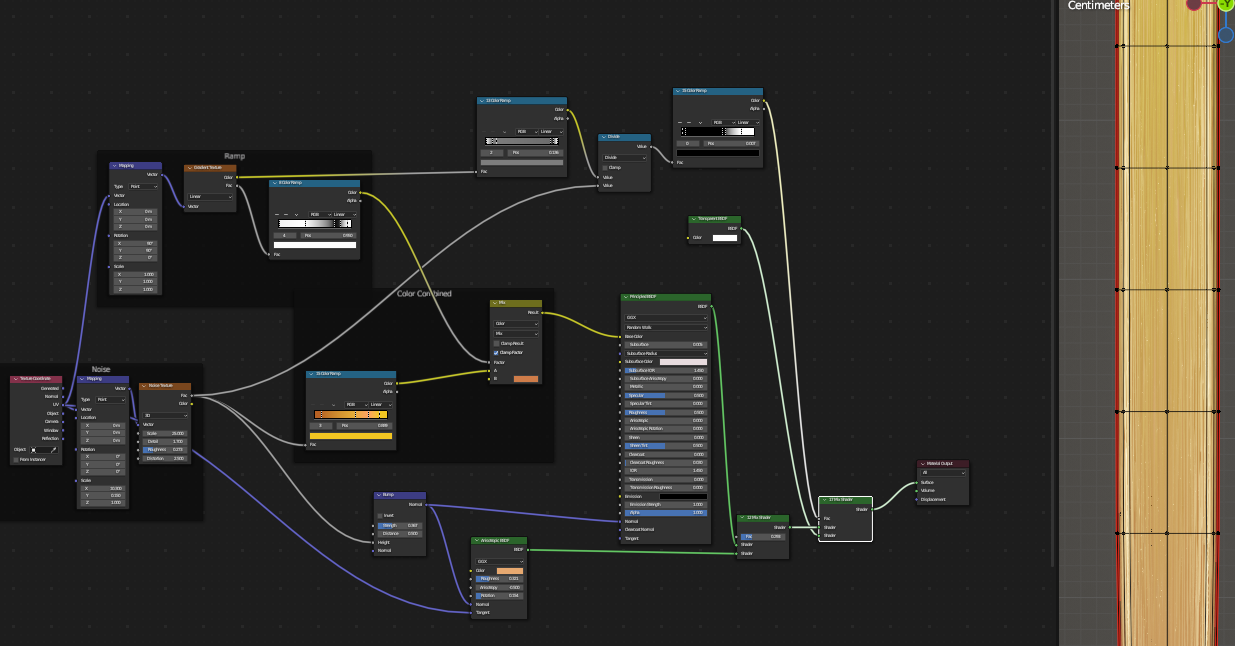Open the Divide operation dropdown in math node

pos(625,157)
